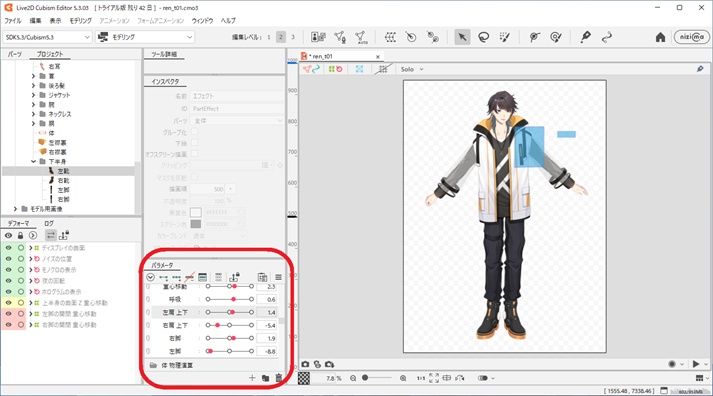Open the nizima link button

691,37
